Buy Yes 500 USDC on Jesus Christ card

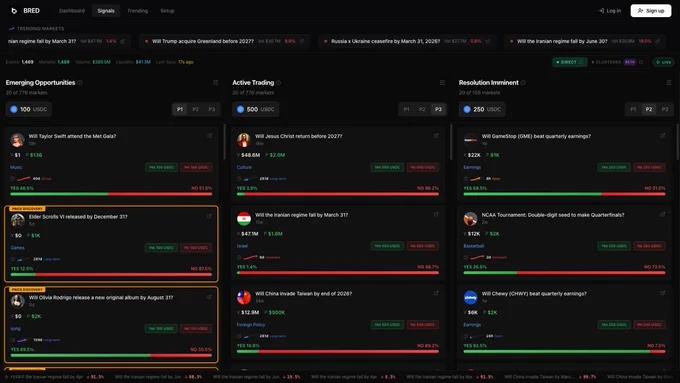pyautogui.click(x=387, y=167)
